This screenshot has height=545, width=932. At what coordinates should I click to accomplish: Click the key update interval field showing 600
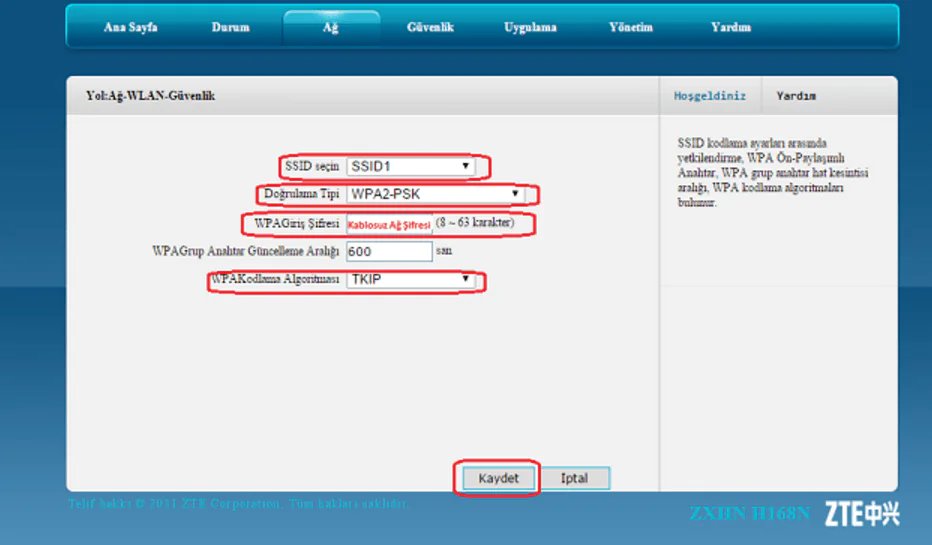(x=389, y=251)
